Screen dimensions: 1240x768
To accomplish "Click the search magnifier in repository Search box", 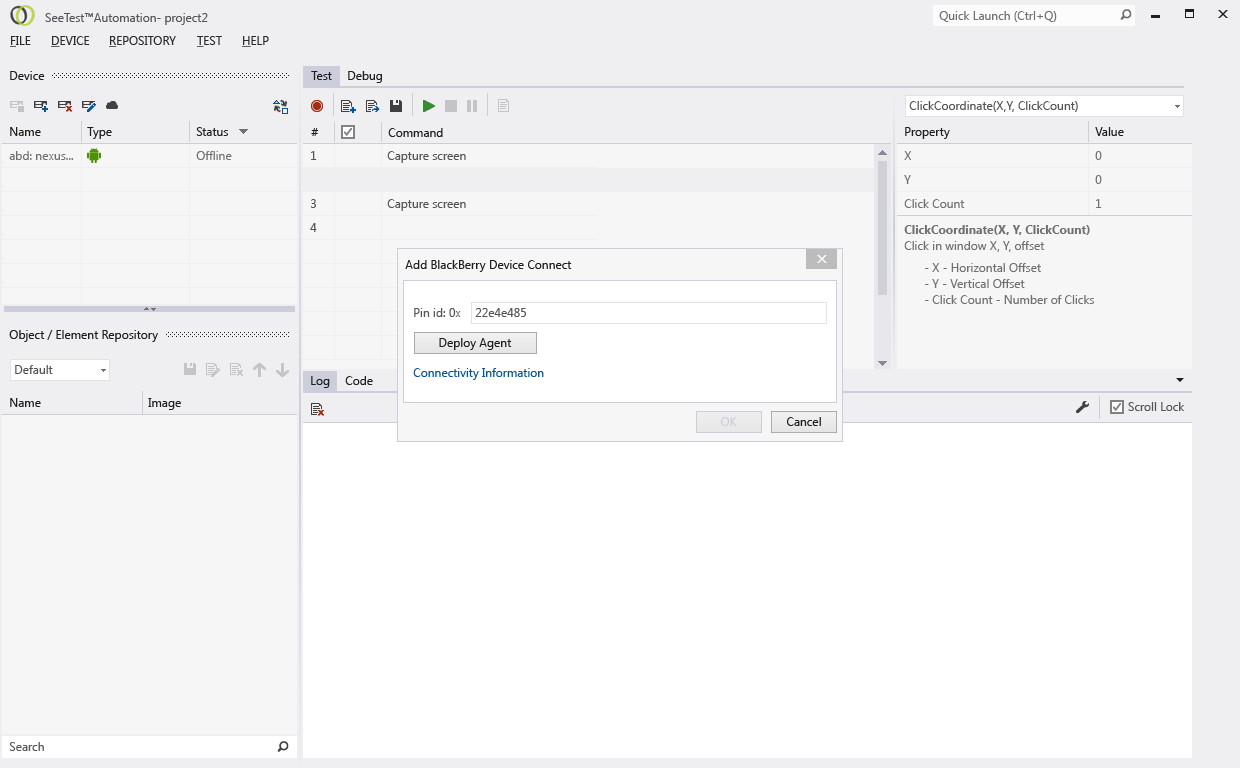I will [283, 747].
